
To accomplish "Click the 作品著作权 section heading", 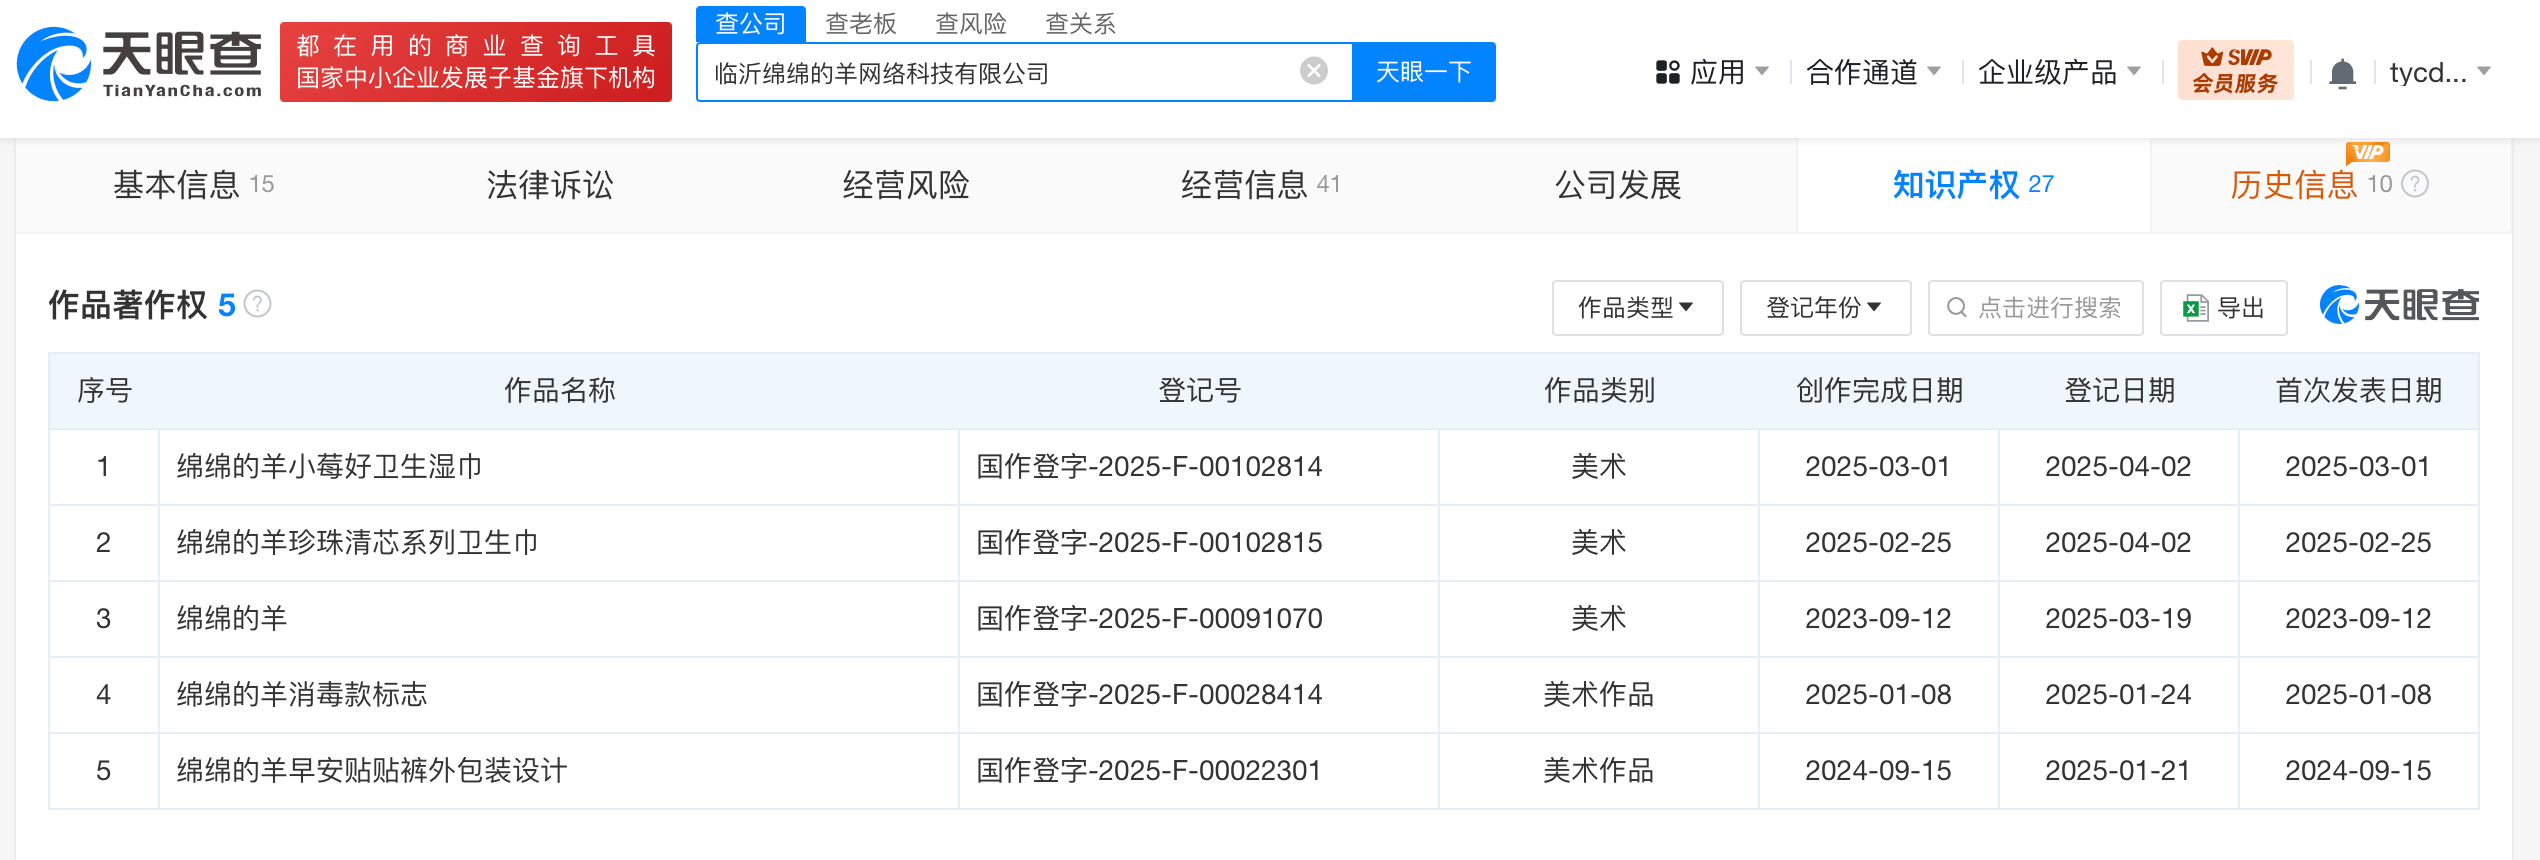I will 128,305.
